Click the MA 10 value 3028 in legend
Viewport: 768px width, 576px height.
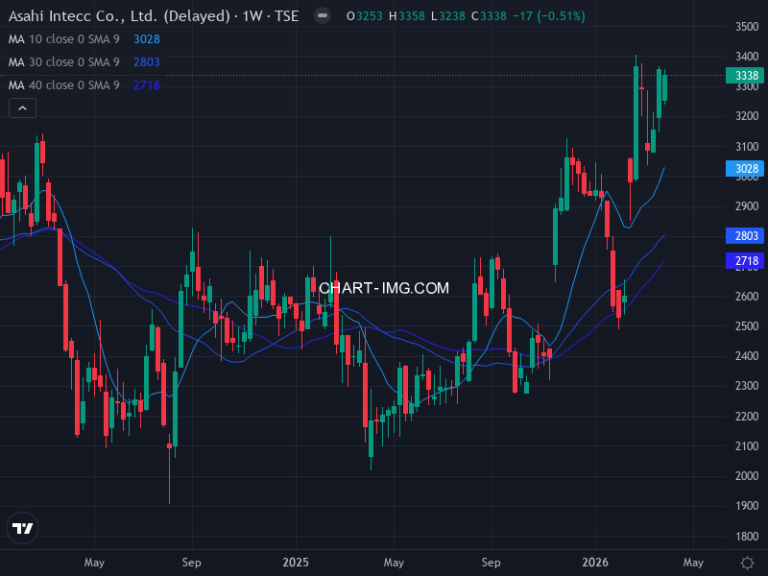pos(146,39)
